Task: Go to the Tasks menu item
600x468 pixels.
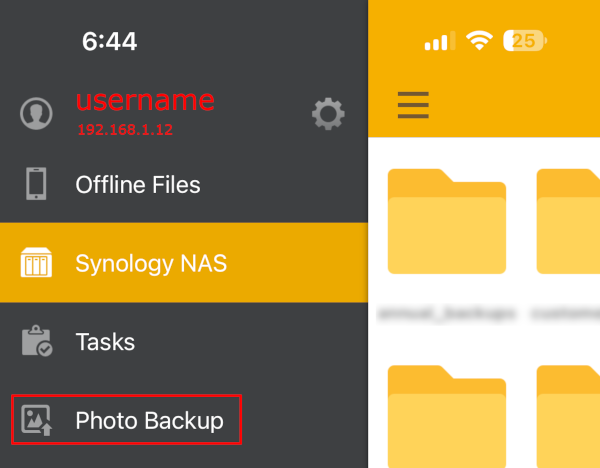Action: (x=105, y=342)
